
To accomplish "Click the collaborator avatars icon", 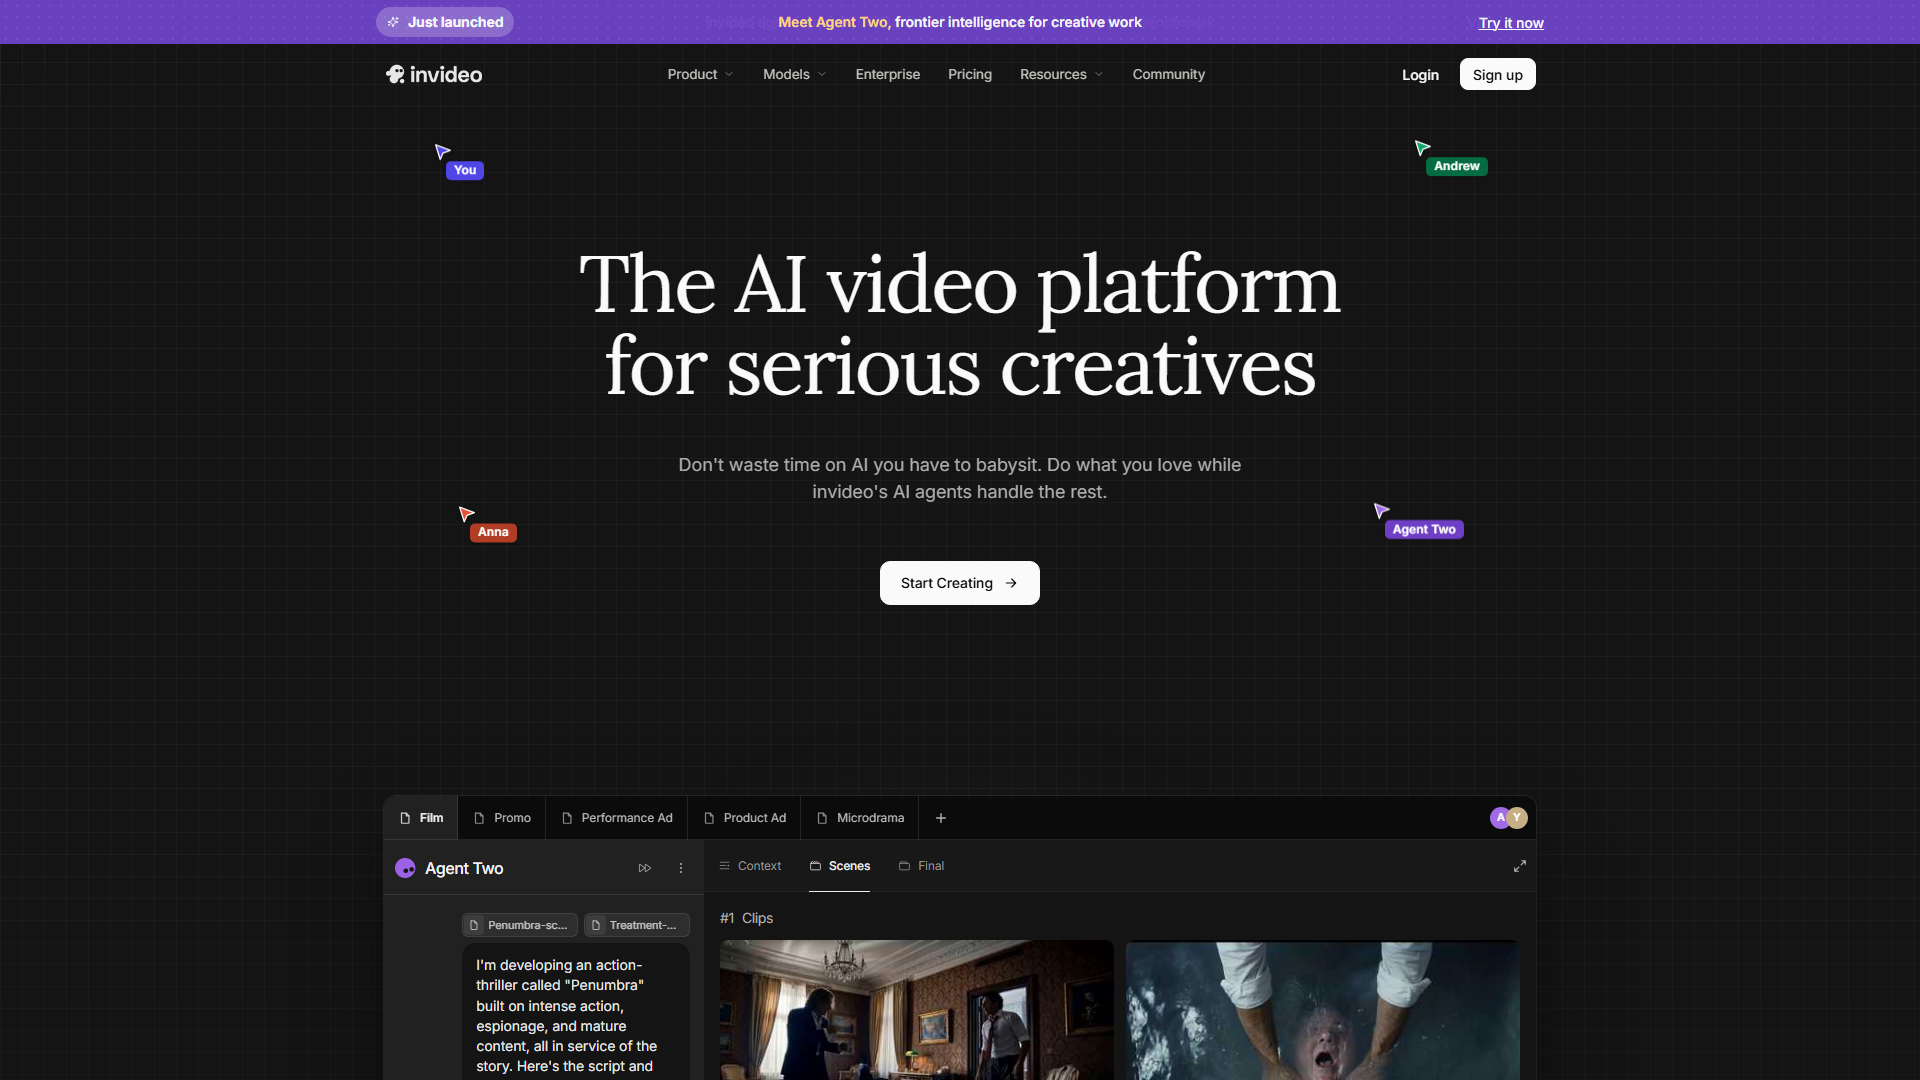I will [x=1509, y=818].
